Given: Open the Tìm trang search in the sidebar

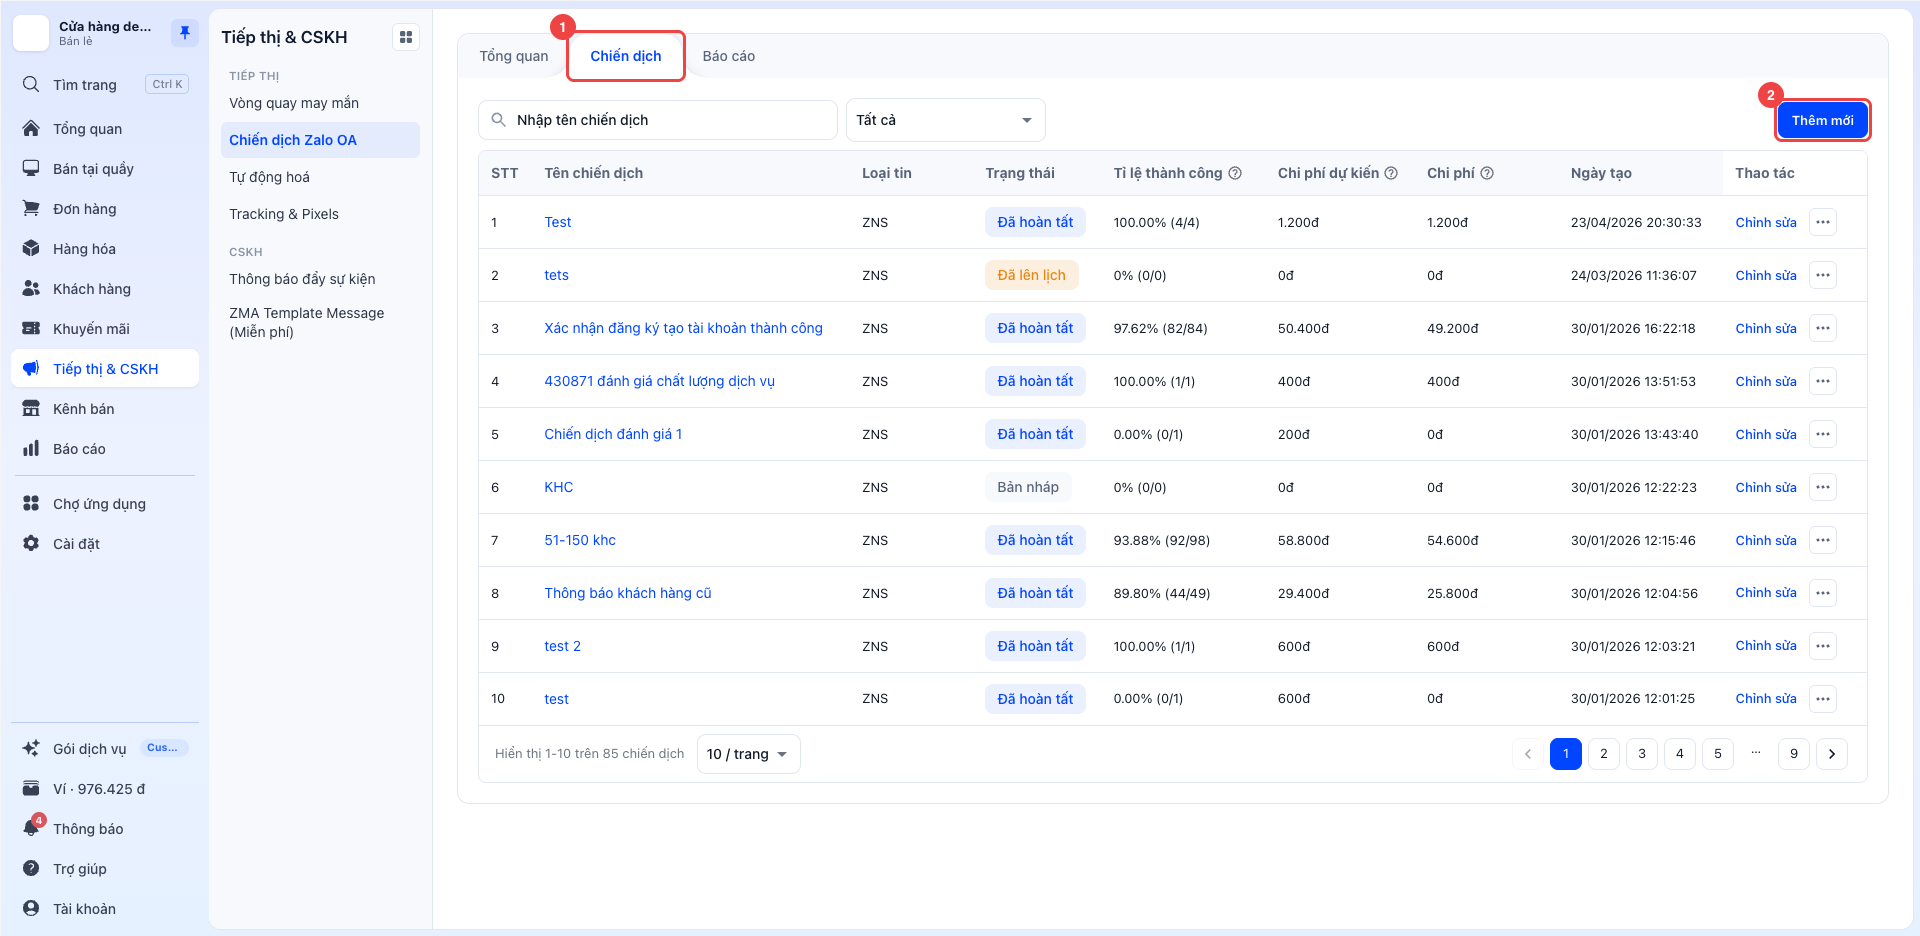Looking at the screenshot, I should point(105,85).
